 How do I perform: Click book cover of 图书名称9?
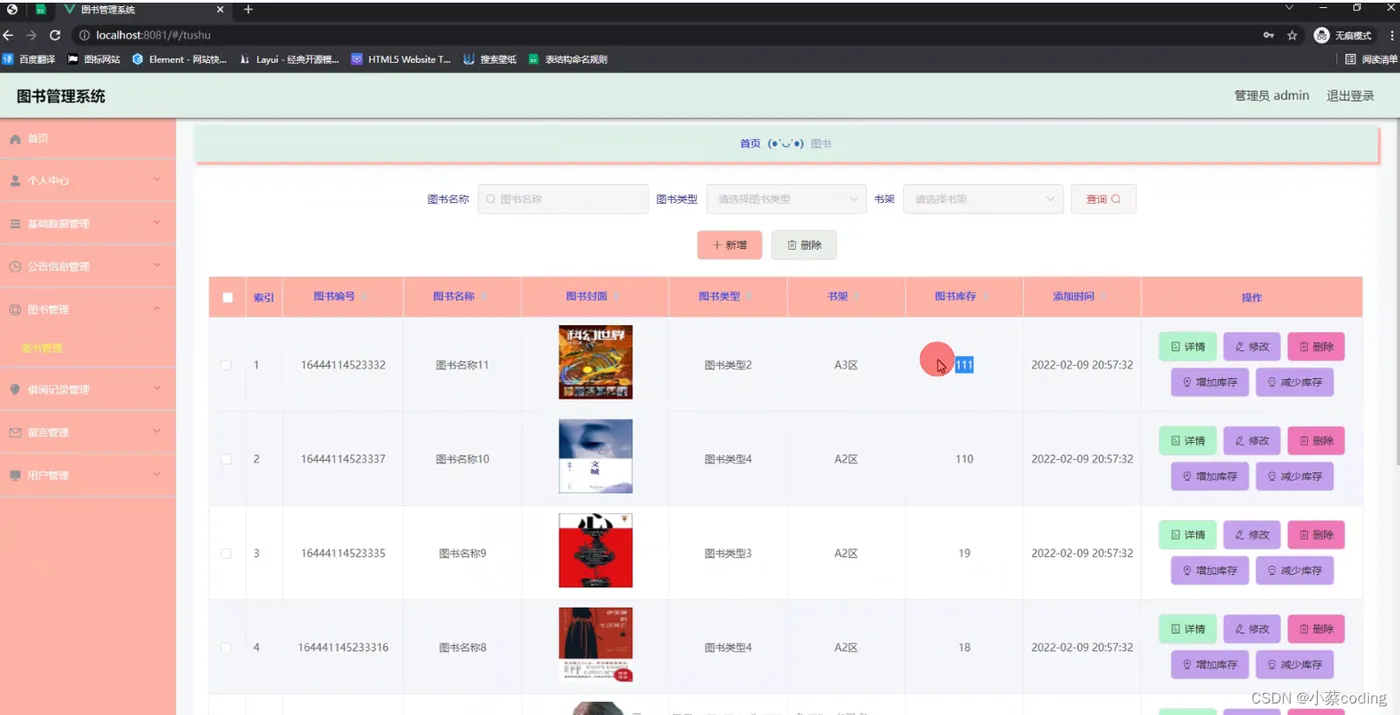596,550
